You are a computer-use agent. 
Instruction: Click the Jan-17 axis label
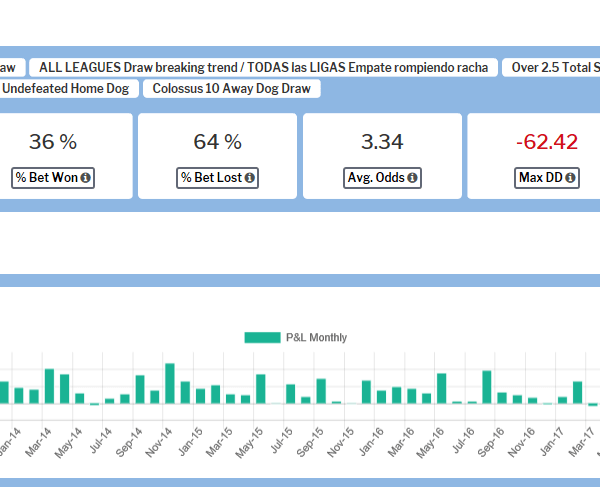click(x=552, y=442)
